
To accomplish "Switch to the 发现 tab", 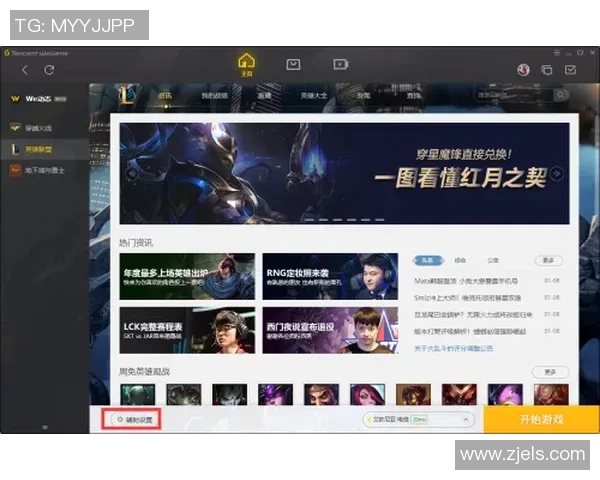I will click(x=364, y=96).
